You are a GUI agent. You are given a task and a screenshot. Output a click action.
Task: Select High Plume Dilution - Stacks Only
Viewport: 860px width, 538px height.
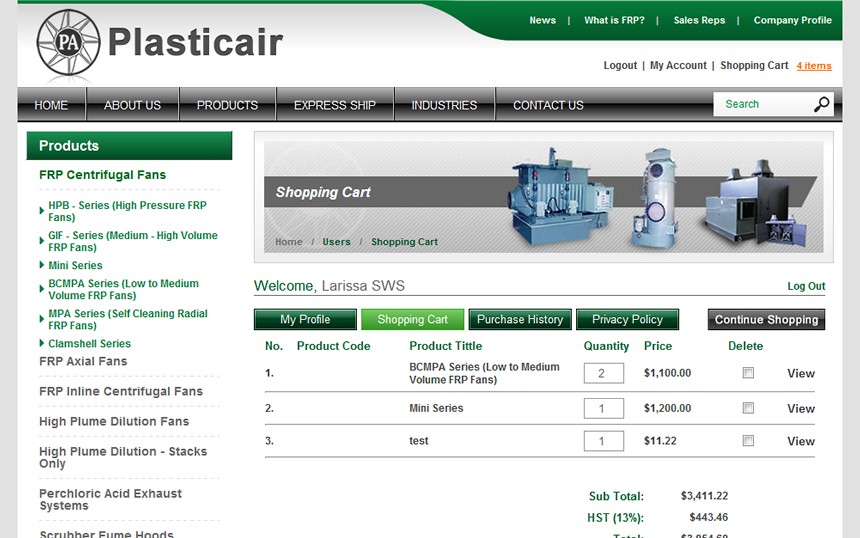[x=123, y=457]
